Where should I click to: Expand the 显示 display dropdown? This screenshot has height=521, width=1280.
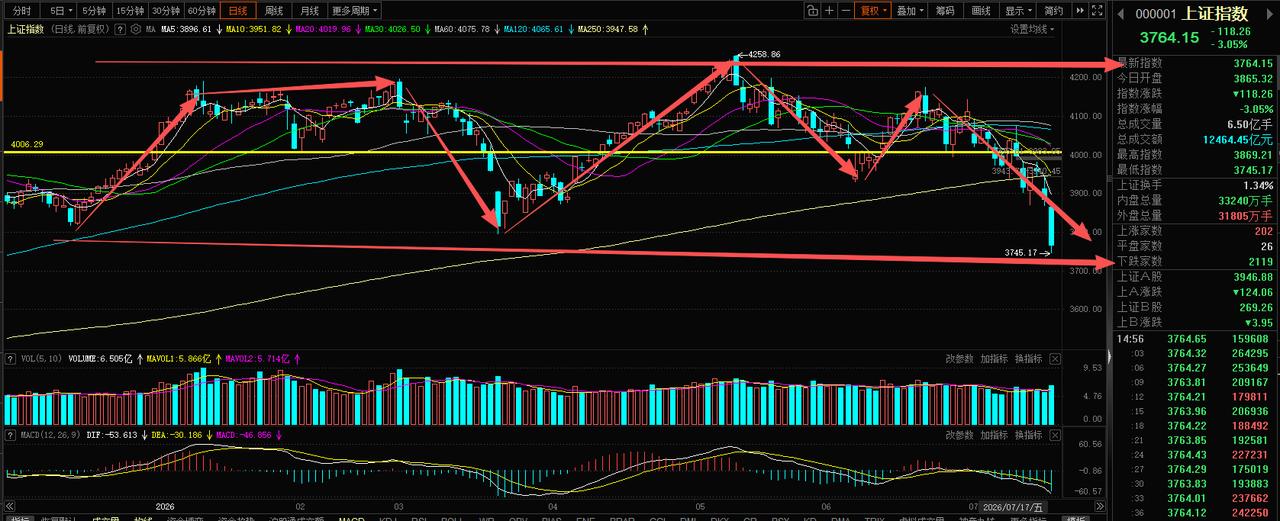click(x=1019, y=10)
